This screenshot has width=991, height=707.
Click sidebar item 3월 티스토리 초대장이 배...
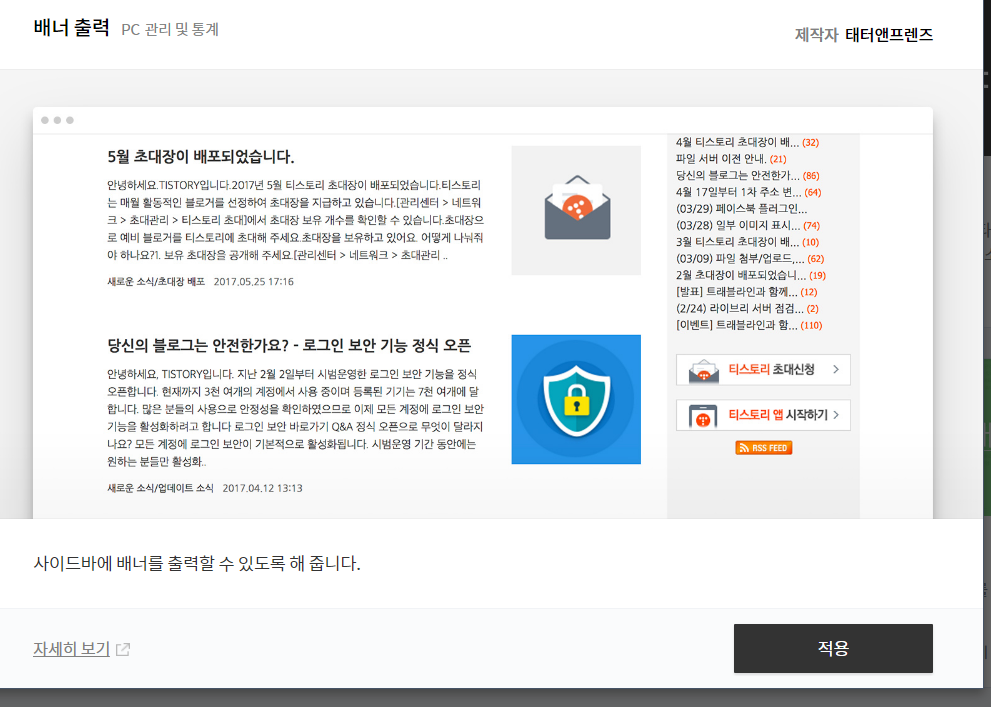point(737,242)
